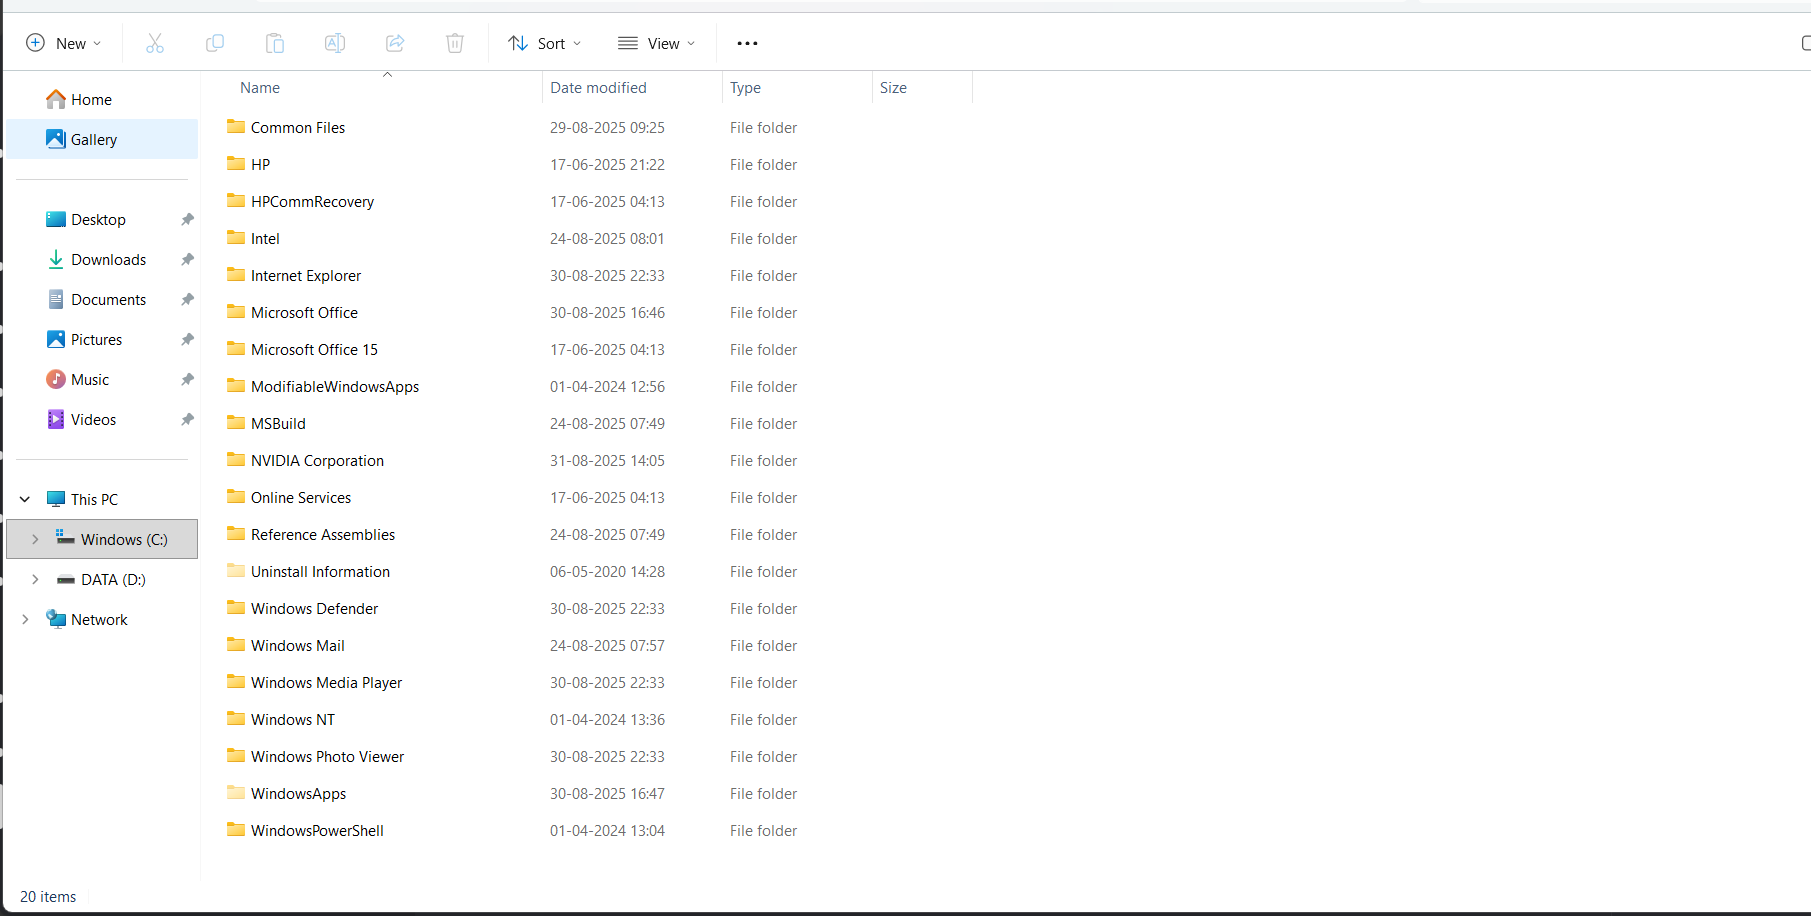1811x916 pixels.
Task: Click the Windows Defender folder icon
Action: point(236,608)
